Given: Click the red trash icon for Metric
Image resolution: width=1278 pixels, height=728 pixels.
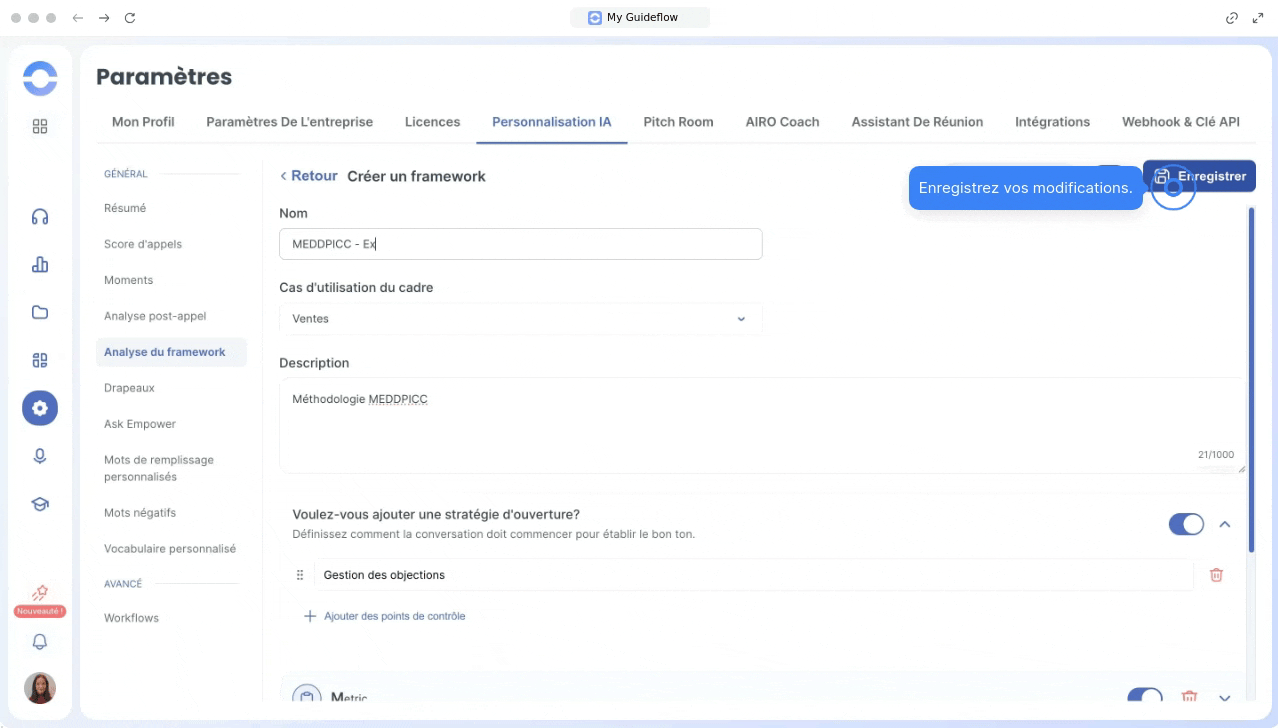Looking at the screenshot, I should [x=1189, y=697].
